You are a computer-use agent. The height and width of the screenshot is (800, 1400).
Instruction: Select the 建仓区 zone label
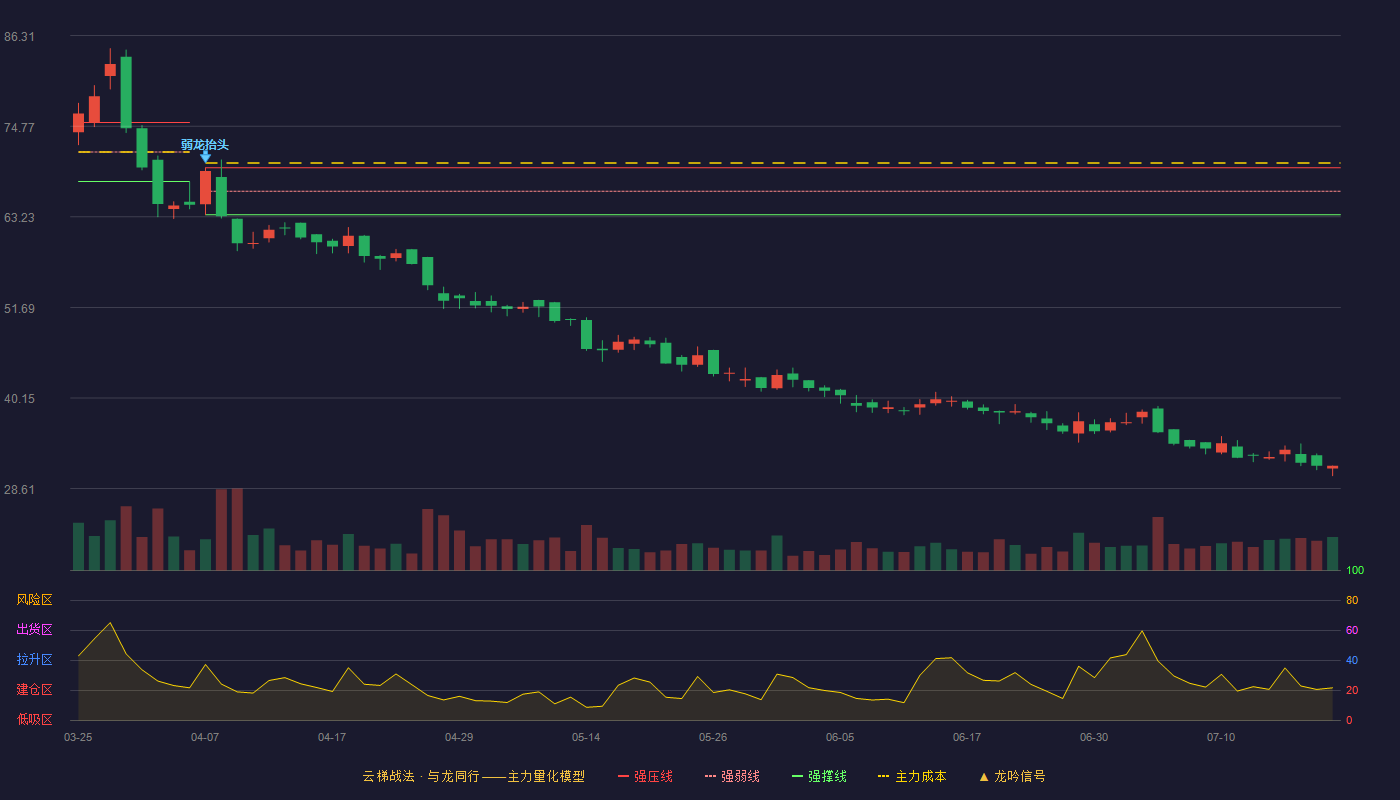point(34,690)
